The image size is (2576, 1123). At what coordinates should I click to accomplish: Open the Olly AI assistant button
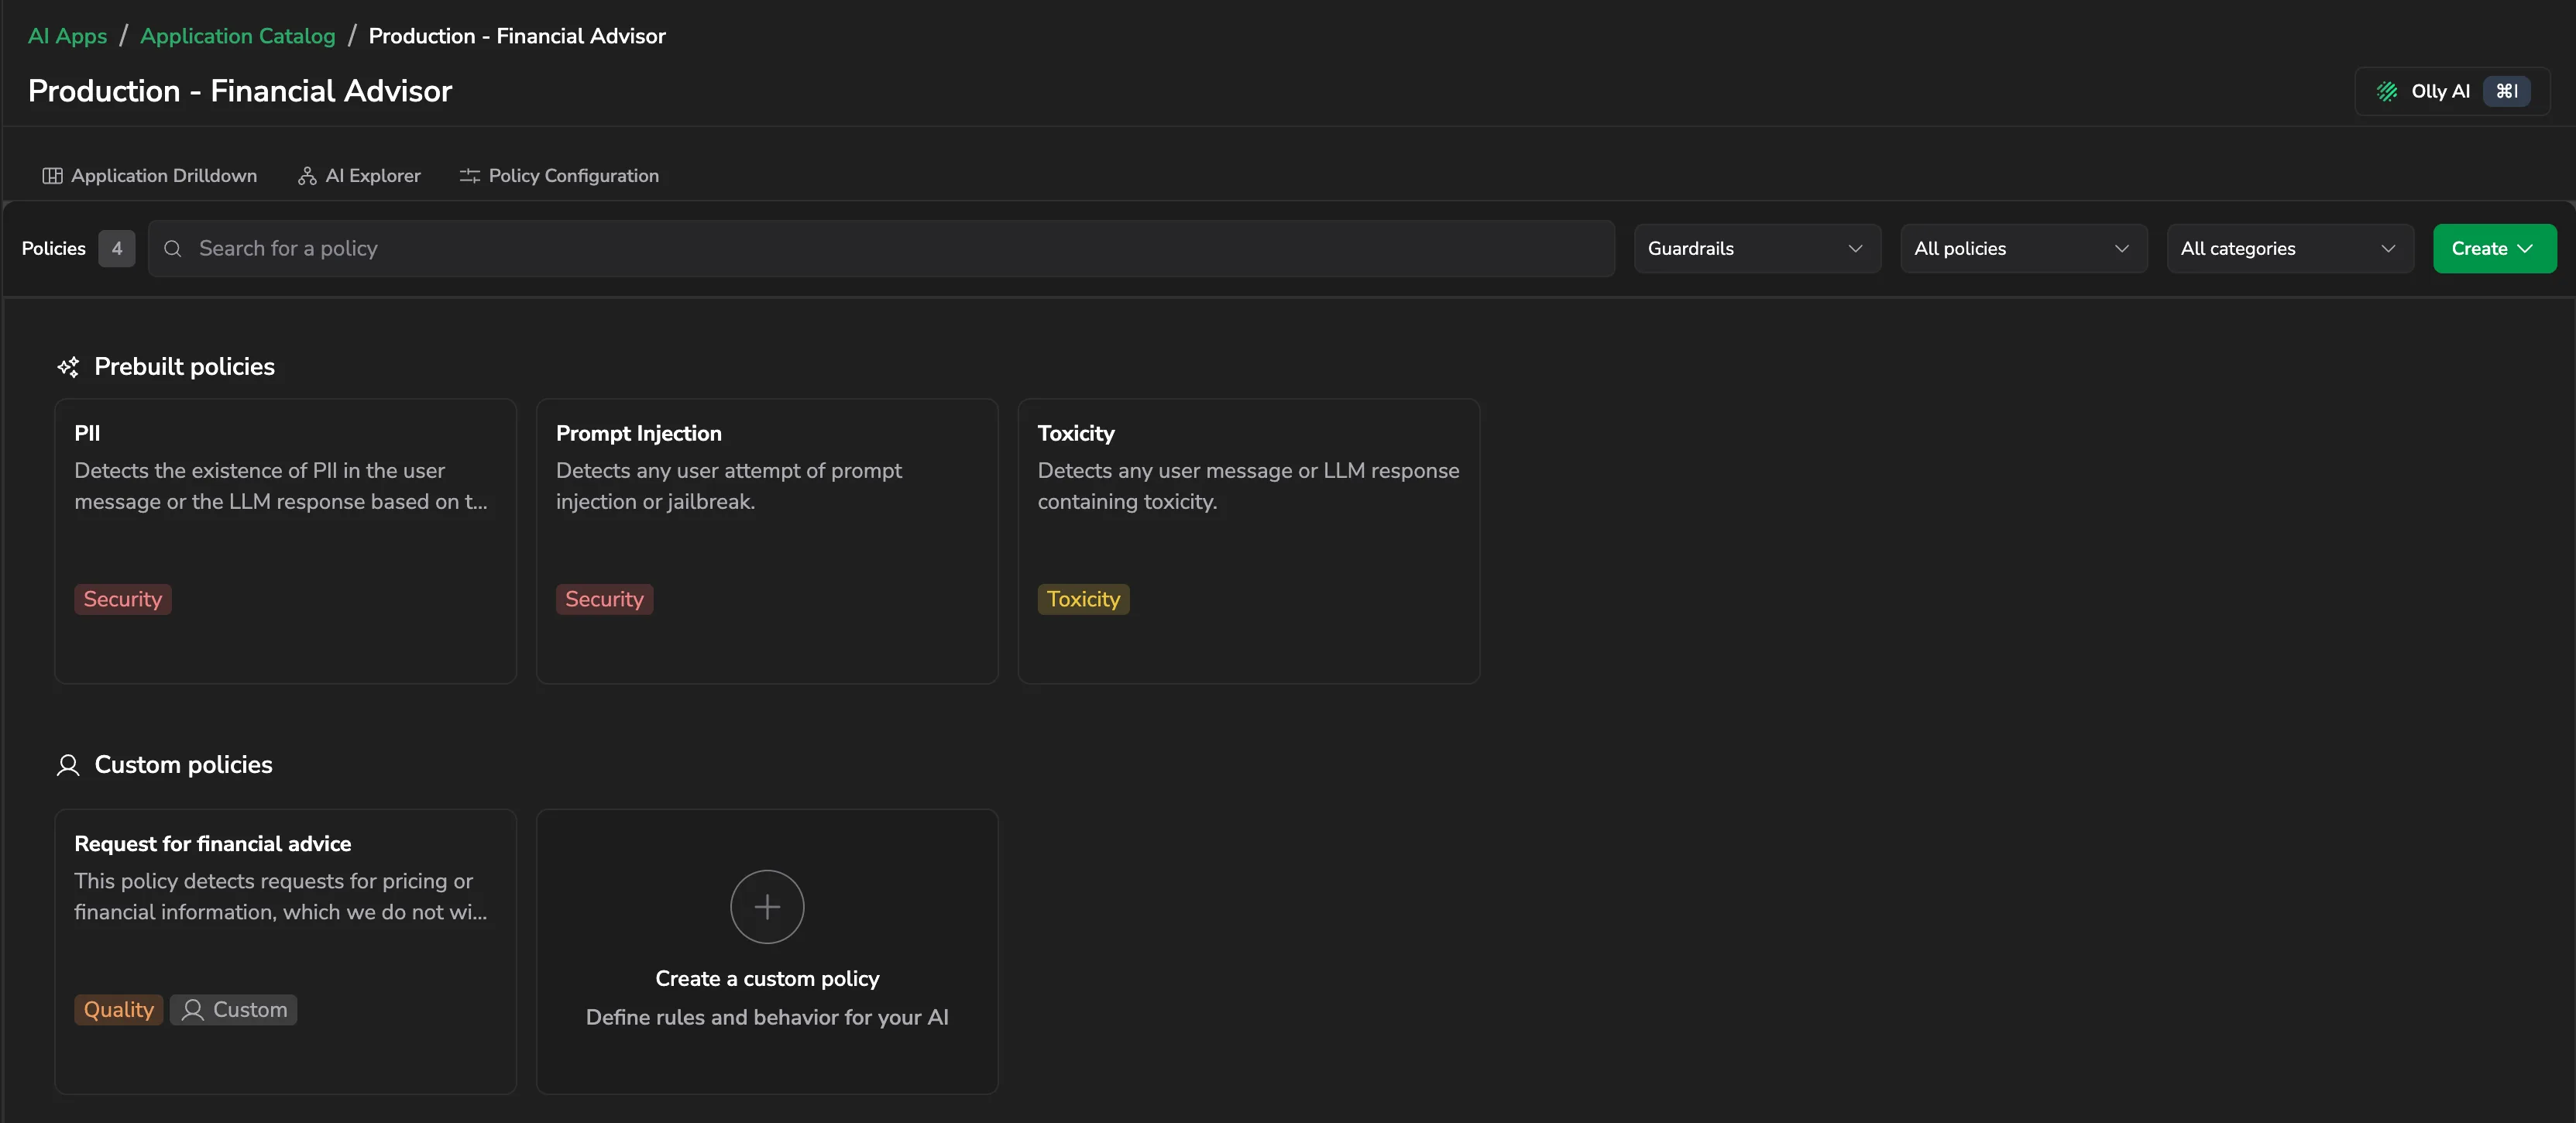(2452, 91)
